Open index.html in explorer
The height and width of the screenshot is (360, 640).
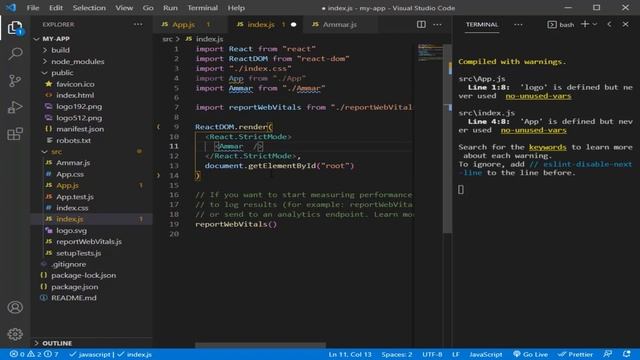tap(75, 95)
